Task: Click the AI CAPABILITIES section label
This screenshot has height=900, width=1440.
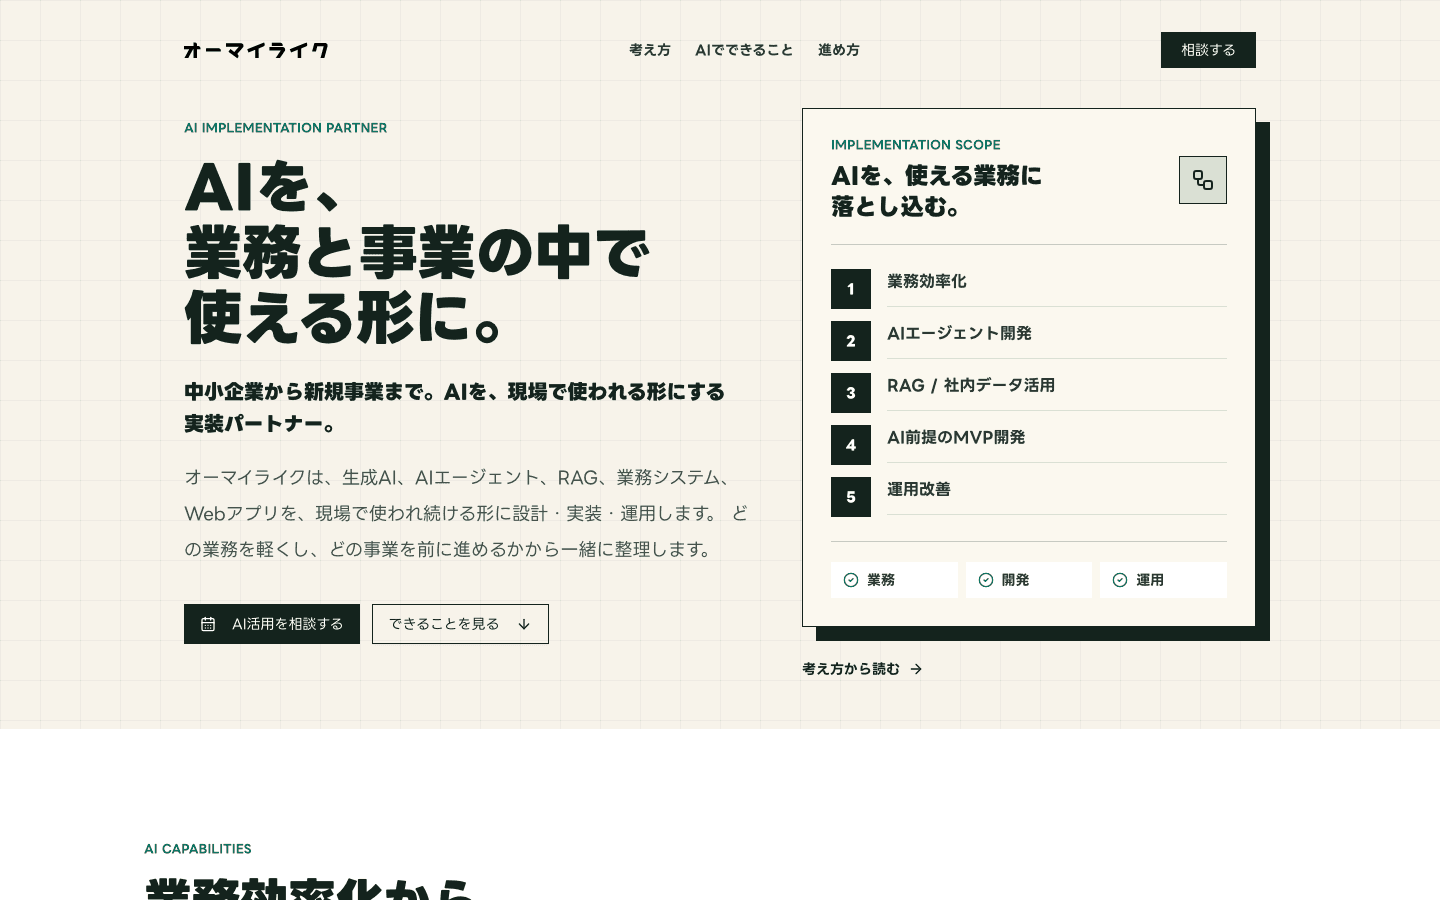Action: click(x=198, y=849)
